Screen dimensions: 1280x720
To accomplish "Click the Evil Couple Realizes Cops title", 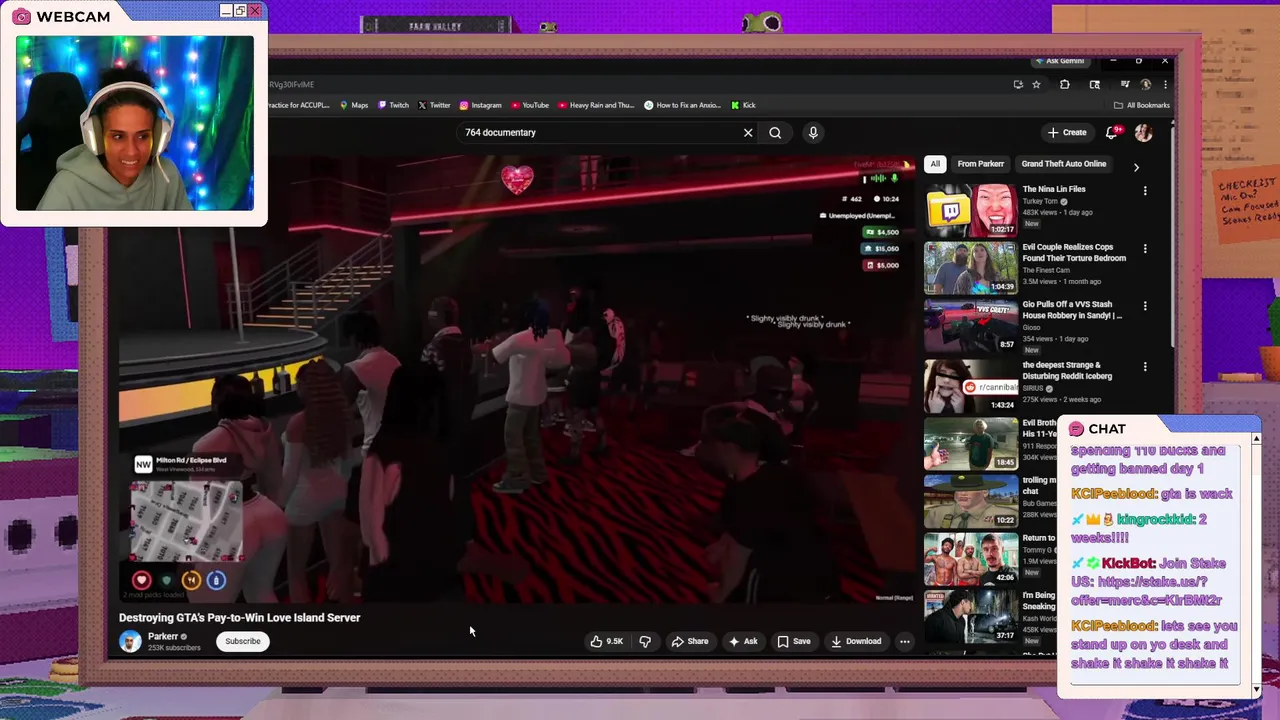I will coord(1074,252).
